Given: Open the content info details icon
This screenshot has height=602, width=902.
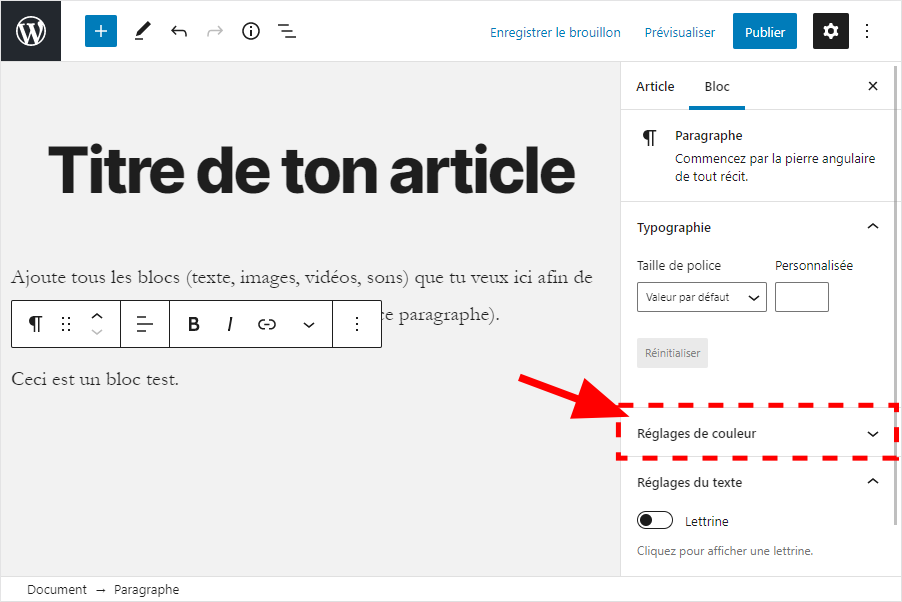Looking at the screenshot, I should [251, 31].
